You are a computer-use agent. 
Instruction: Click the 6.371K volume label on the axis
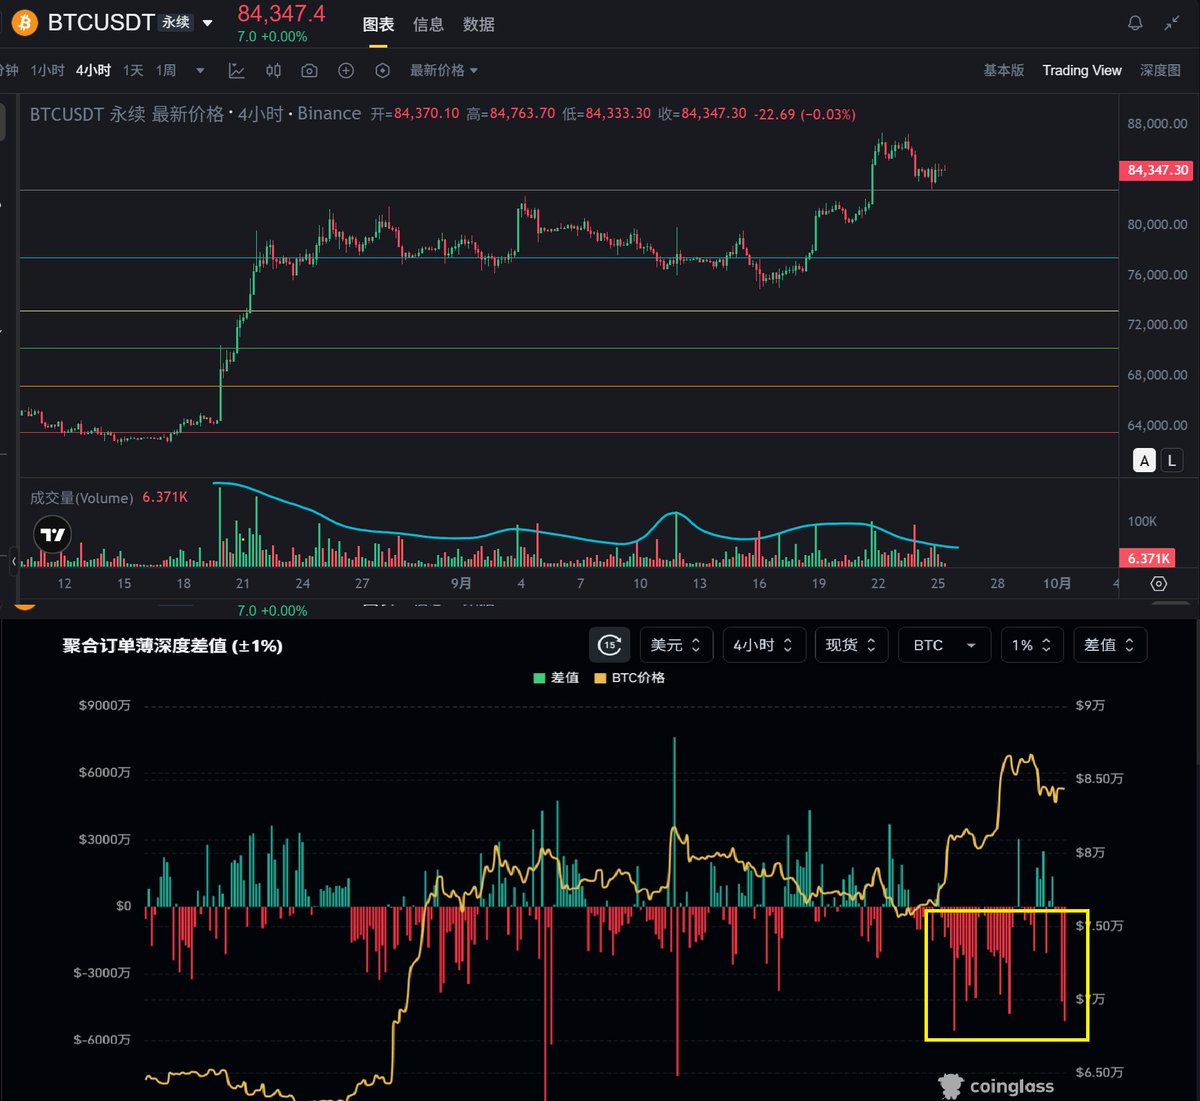[x=1148, y=559]
